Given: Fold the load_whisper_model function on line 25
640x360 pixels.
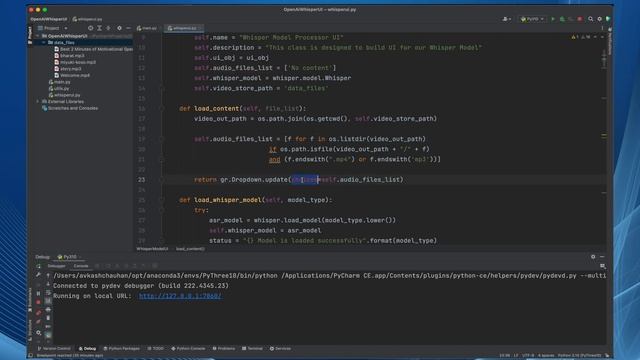Looking at the screenshot, I should point(162,200).
